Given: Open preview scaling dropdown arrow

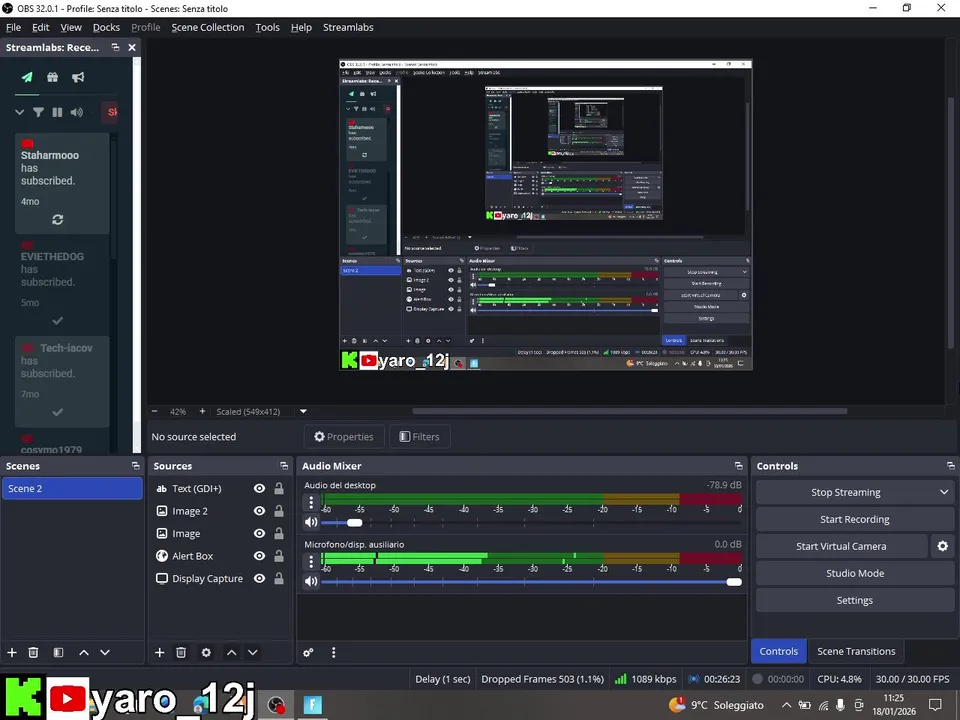Looking at the screenshot, I should point(303,411).
